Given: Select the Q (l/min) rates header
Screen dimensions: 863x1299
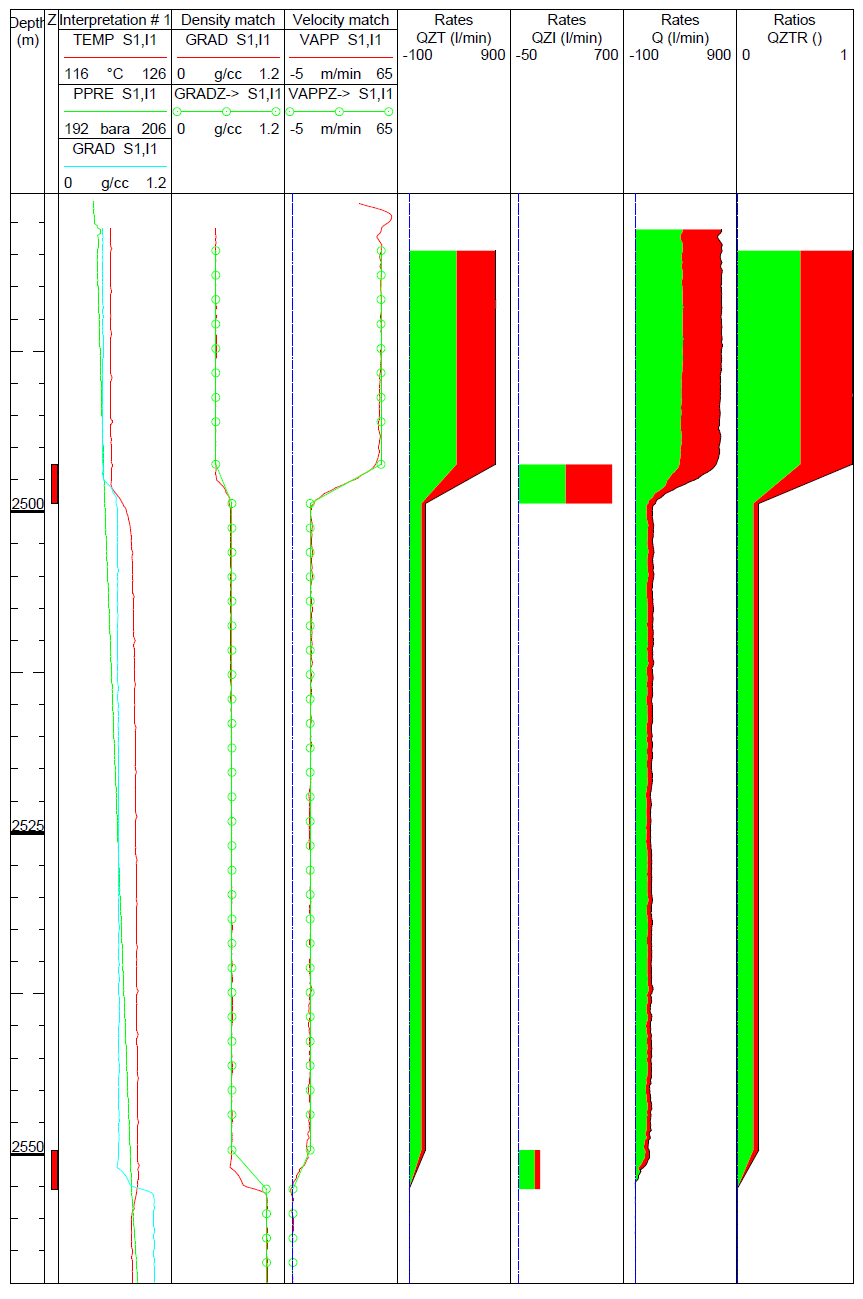Looking at the screenshot, I should click(680, 38).
